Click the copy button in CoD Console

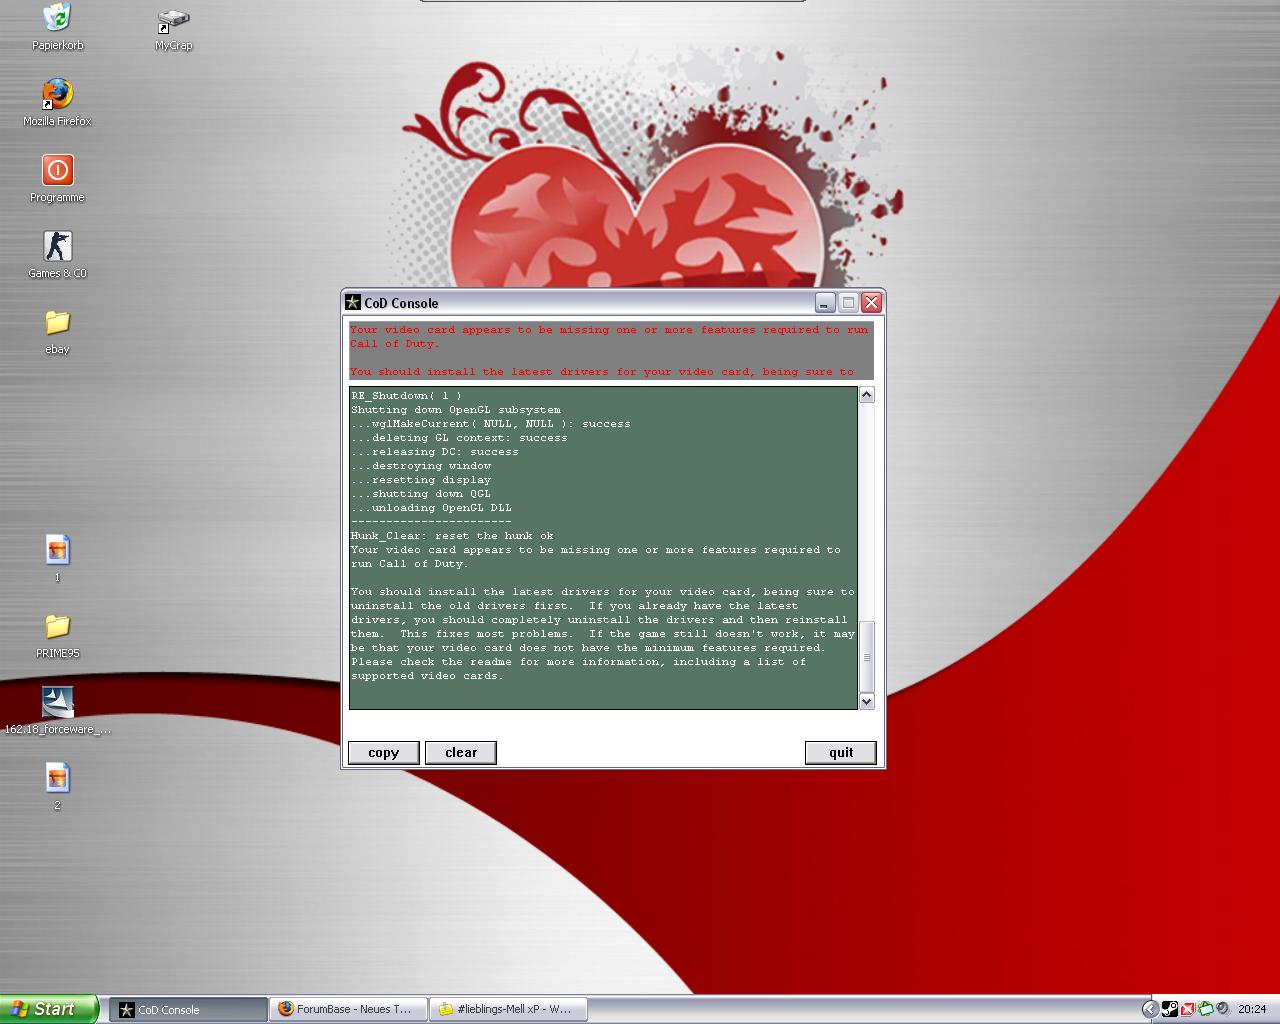click(383, 753)
